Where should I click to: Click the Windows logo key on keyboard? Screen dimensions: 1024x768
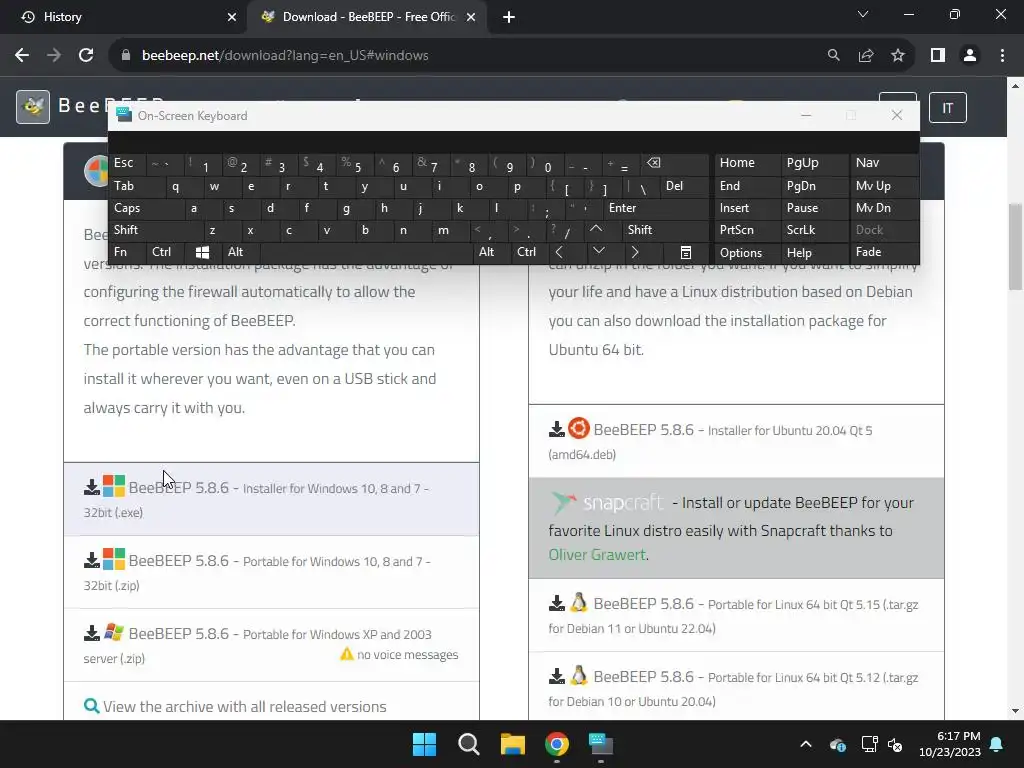(202, 252)
